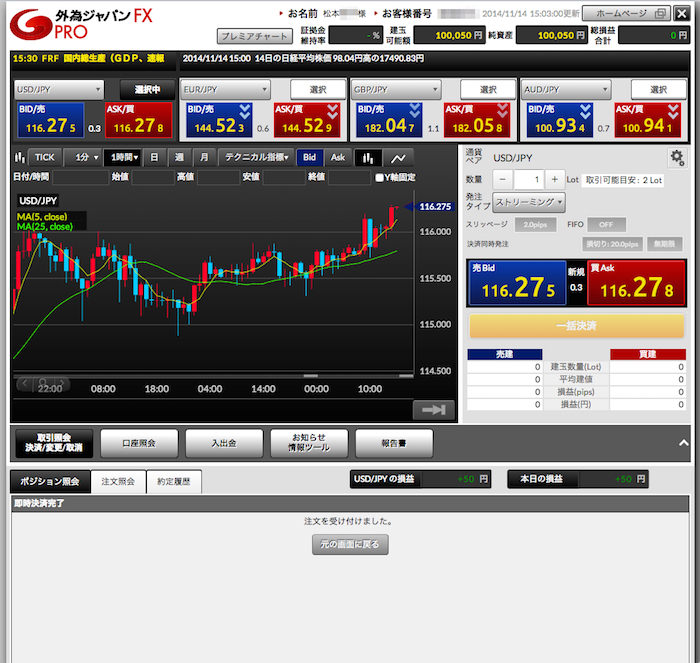Click EUR/JPY ASK/買 tile 144.529
The image size is (700, 663).
click(307, 120)
